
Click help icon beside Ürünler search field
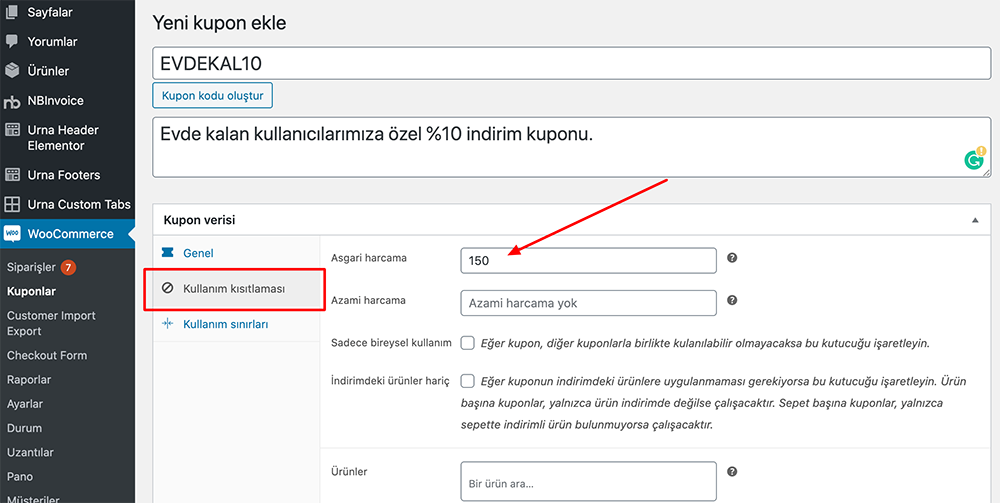pos(732,471)
